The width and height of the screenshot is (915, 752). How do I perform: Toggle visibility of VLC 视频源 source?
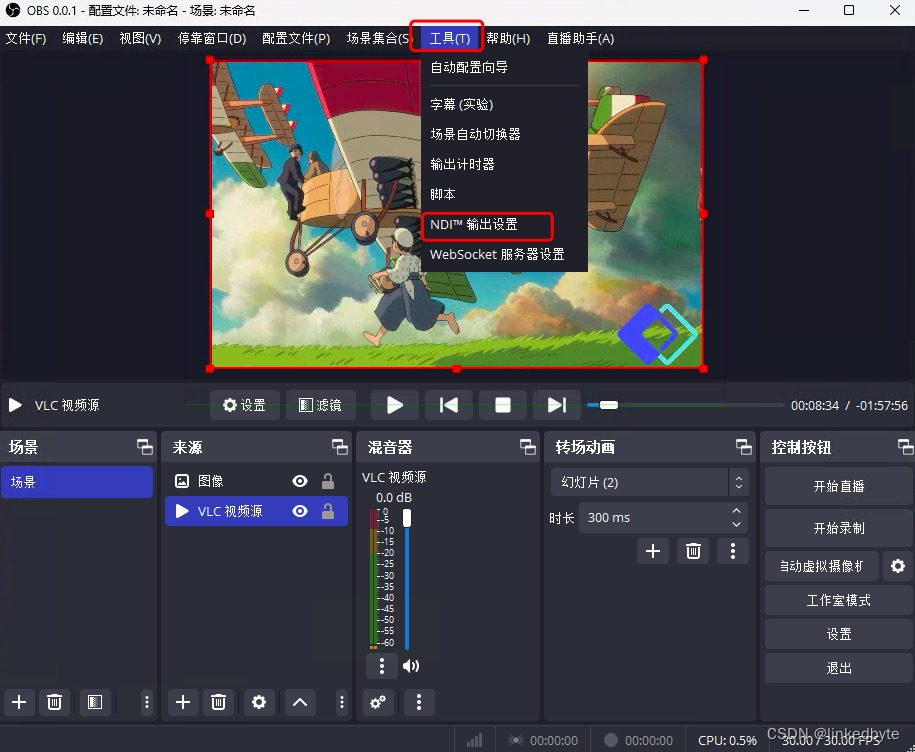[x=300, y=512]
